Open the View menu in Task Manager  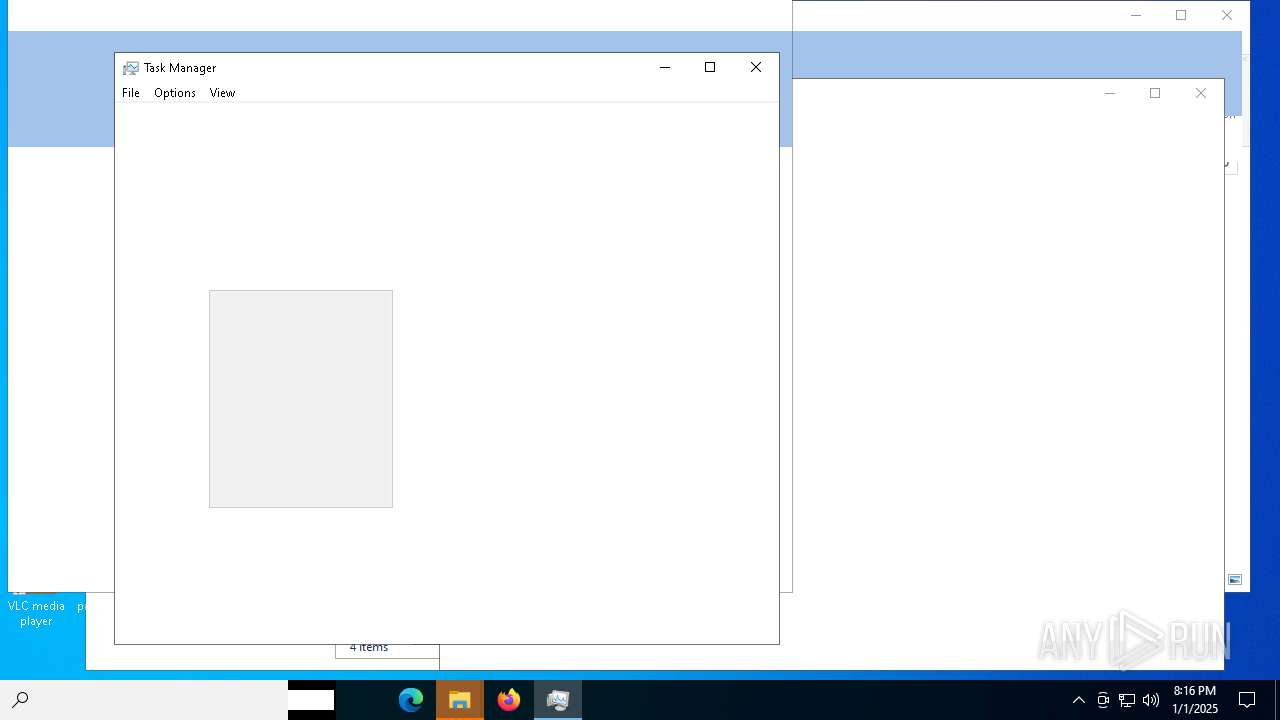[222, 93]
